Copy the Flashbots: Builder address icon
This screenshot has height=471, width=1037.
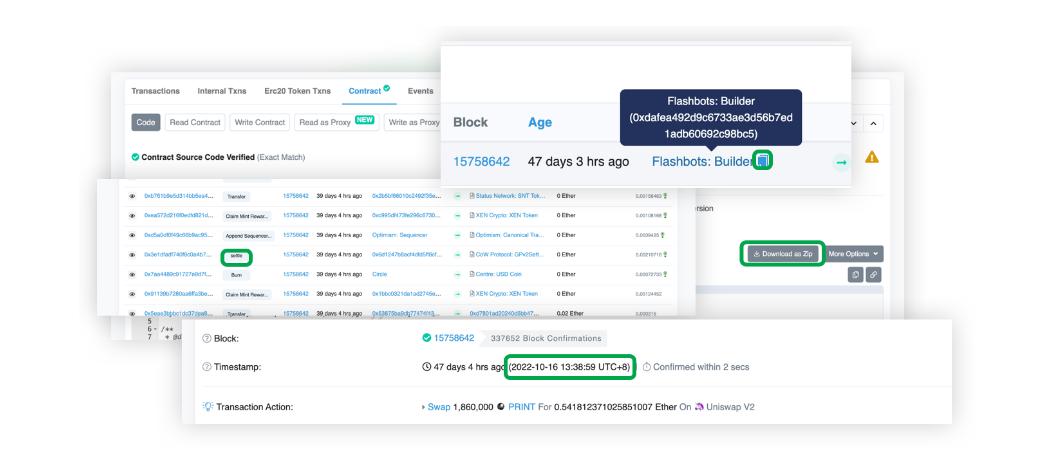pyautogui.click(x=762, y=160)
